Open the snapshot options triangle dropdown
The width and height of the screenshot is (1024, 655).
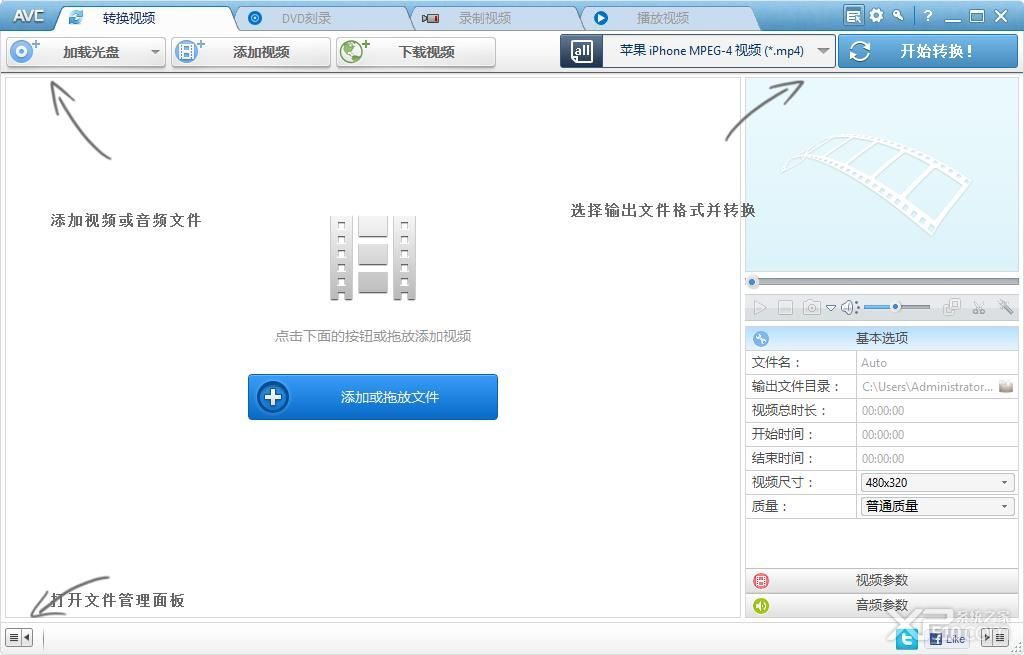point(831,308)
